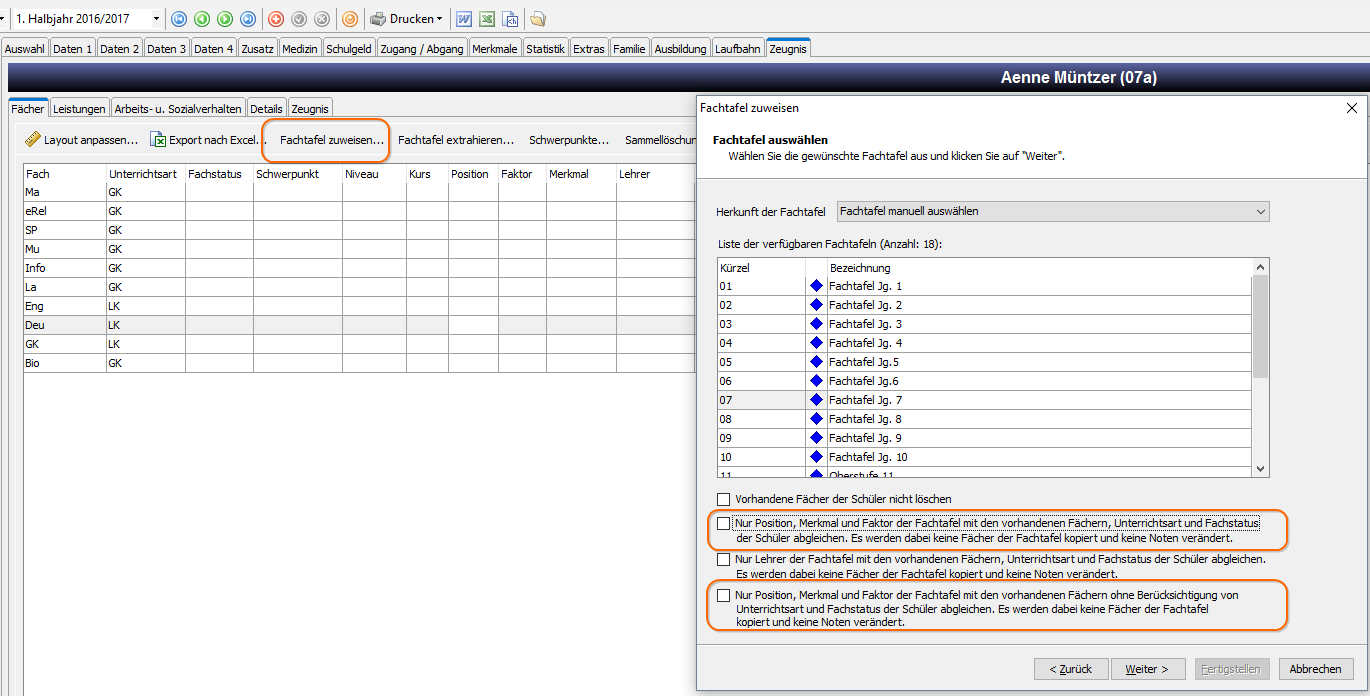1370x696 pixels.
Task: Go to the first record navigation icon
Action: (x=179, y=19)
